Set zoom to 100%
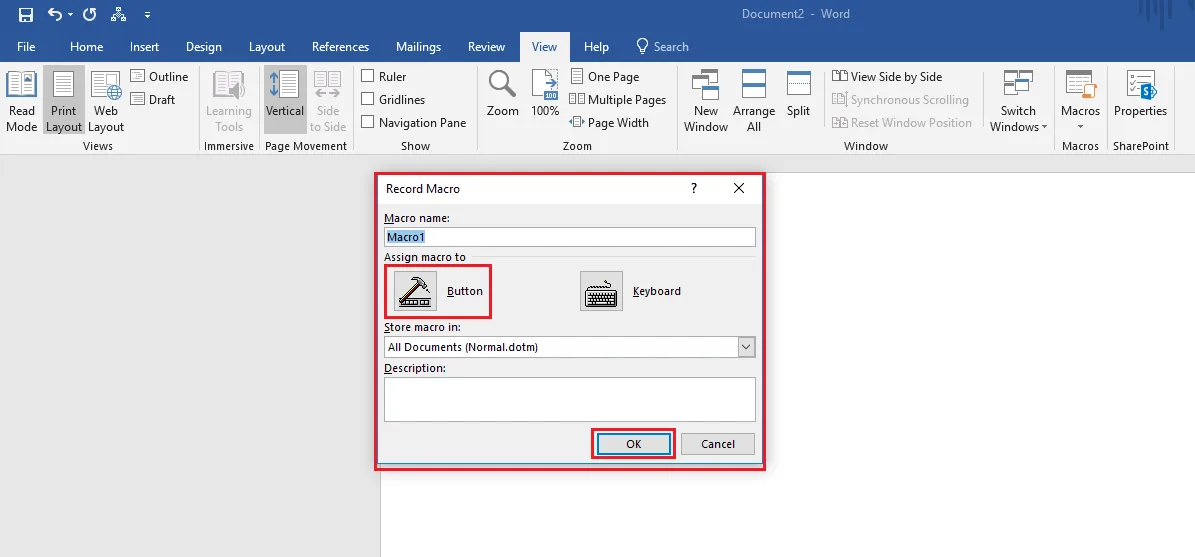1195x557 pixels. (x=545, y=93)
